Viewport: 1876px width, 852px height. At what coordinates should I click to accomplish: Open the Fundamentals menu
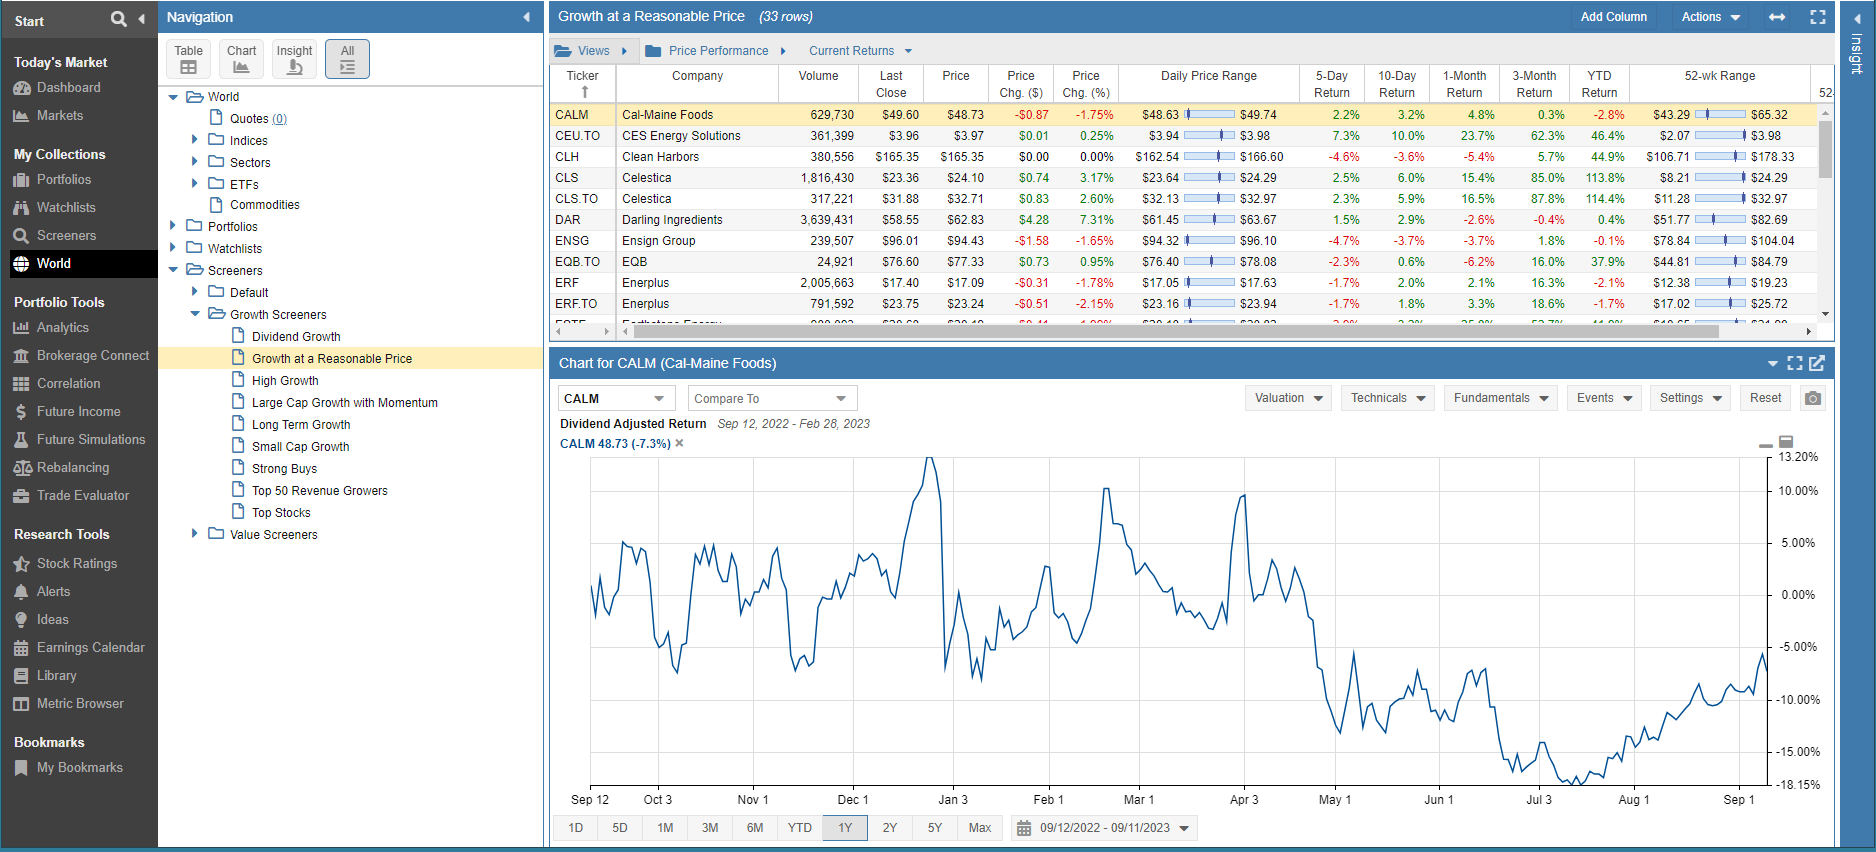(x=1501, y=398)
